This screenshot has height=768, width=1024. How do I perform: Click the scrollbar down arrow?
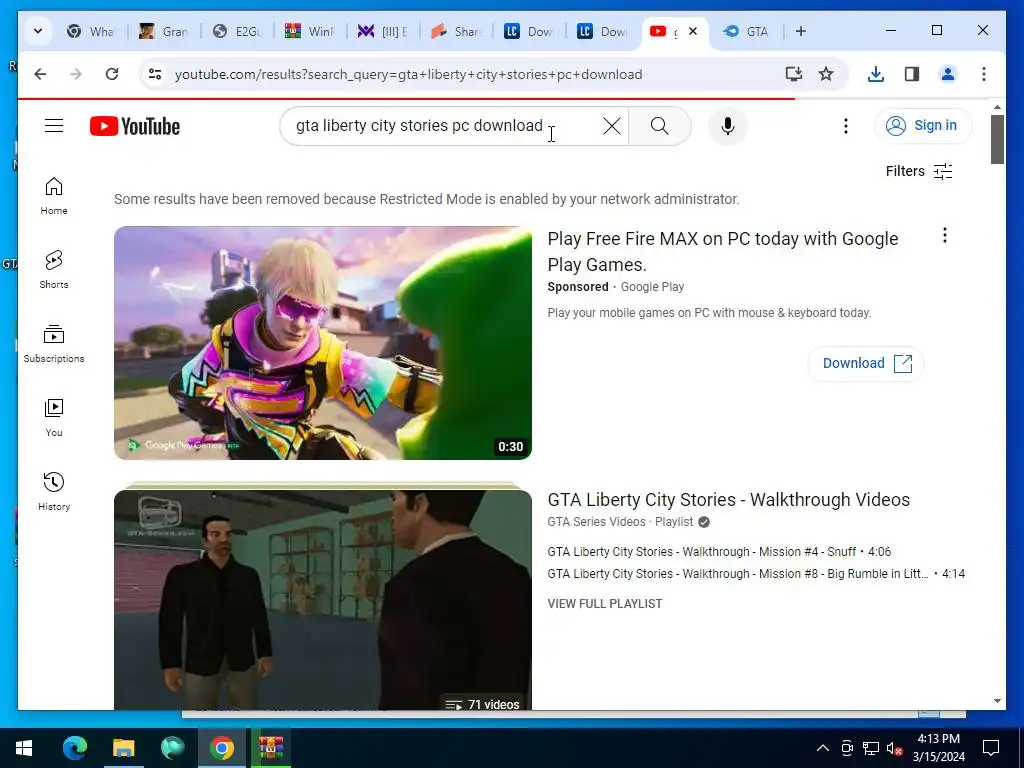(997, 701)
